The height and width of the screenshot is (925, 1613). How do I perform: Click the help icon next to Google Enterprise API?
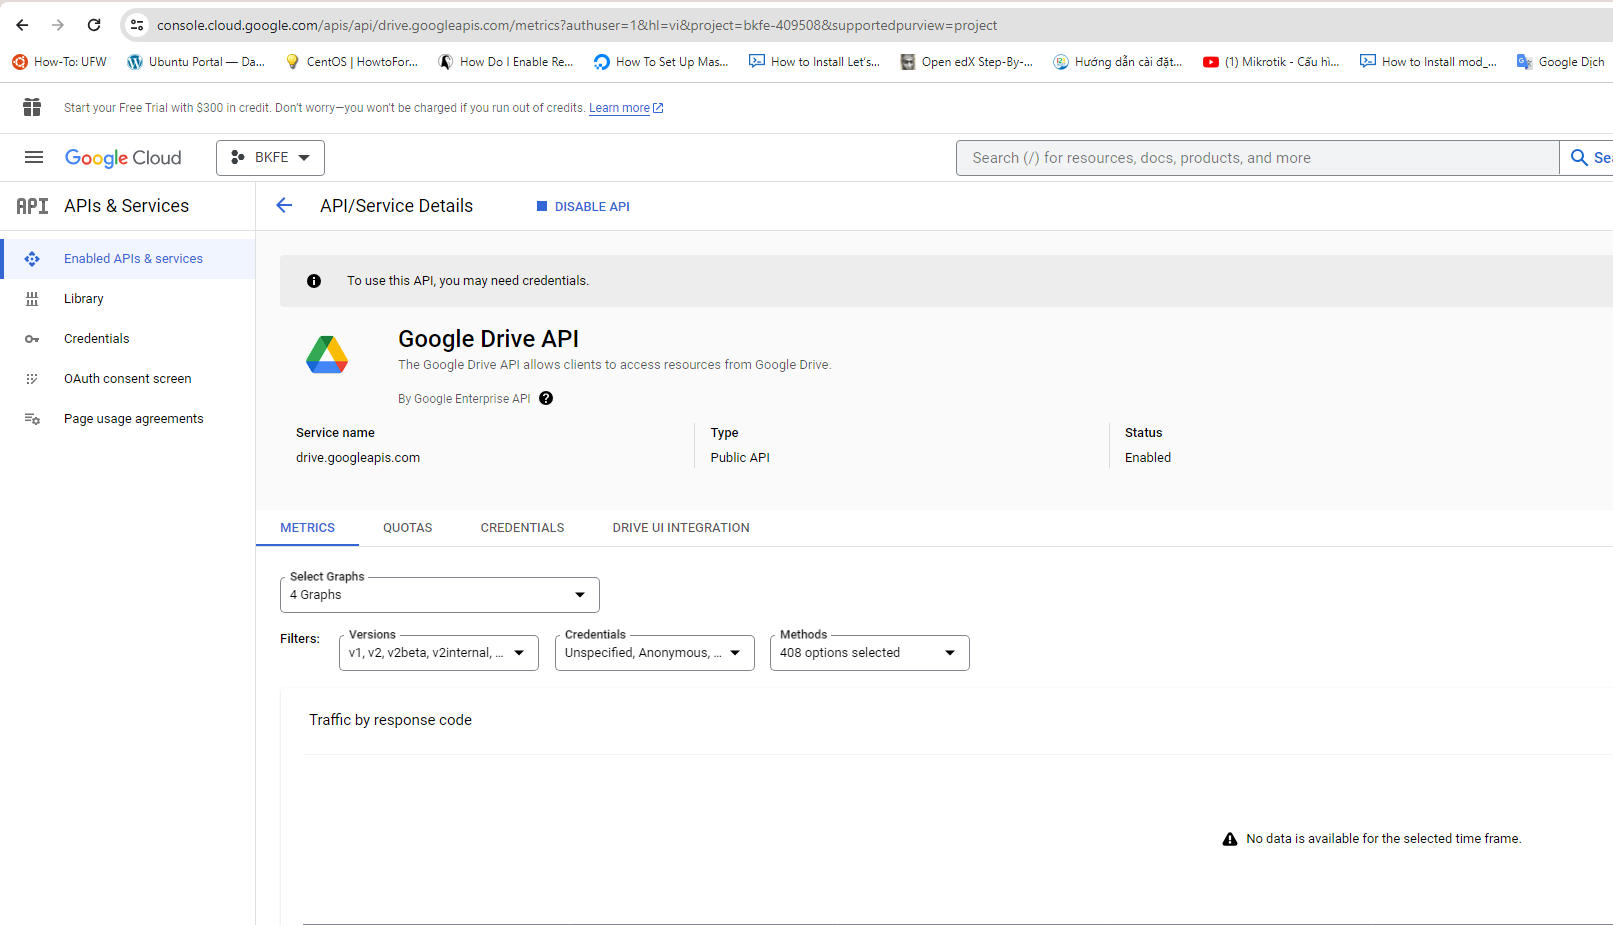click(x=546, y=398)
